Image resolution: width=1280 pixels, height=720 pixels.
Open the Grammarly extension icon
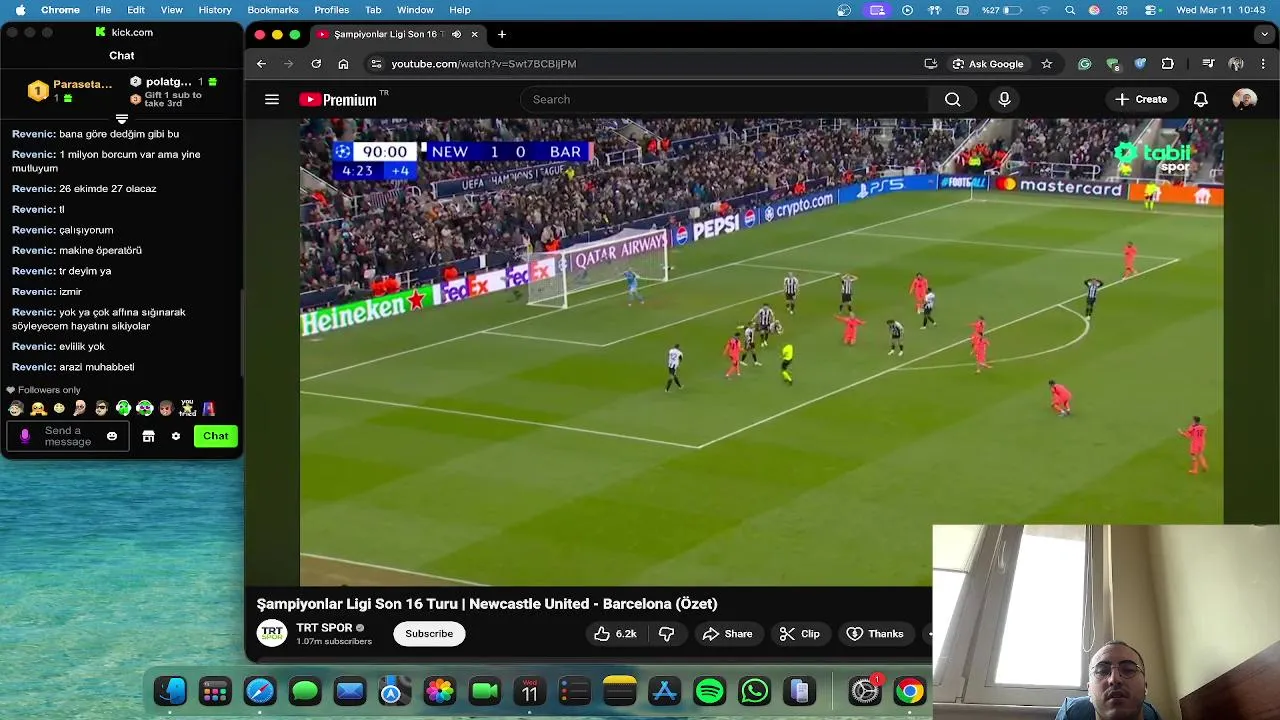point(1084,63)
